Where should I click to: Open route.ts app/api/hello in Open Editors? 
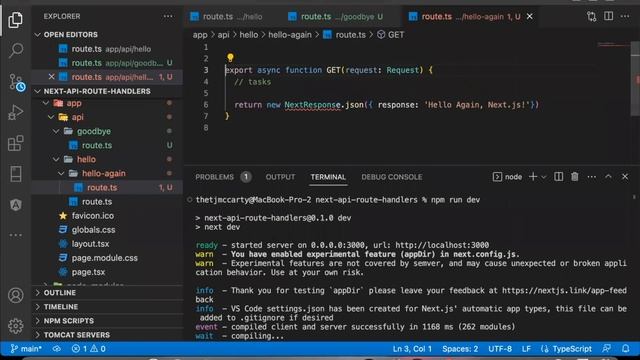coord(107,49)
